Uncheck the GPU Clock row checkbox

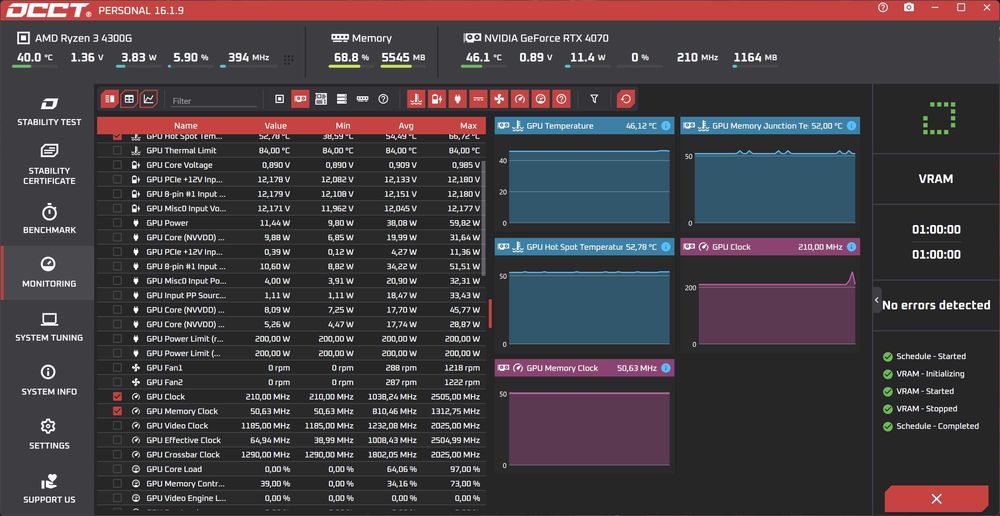click(117, 397)
